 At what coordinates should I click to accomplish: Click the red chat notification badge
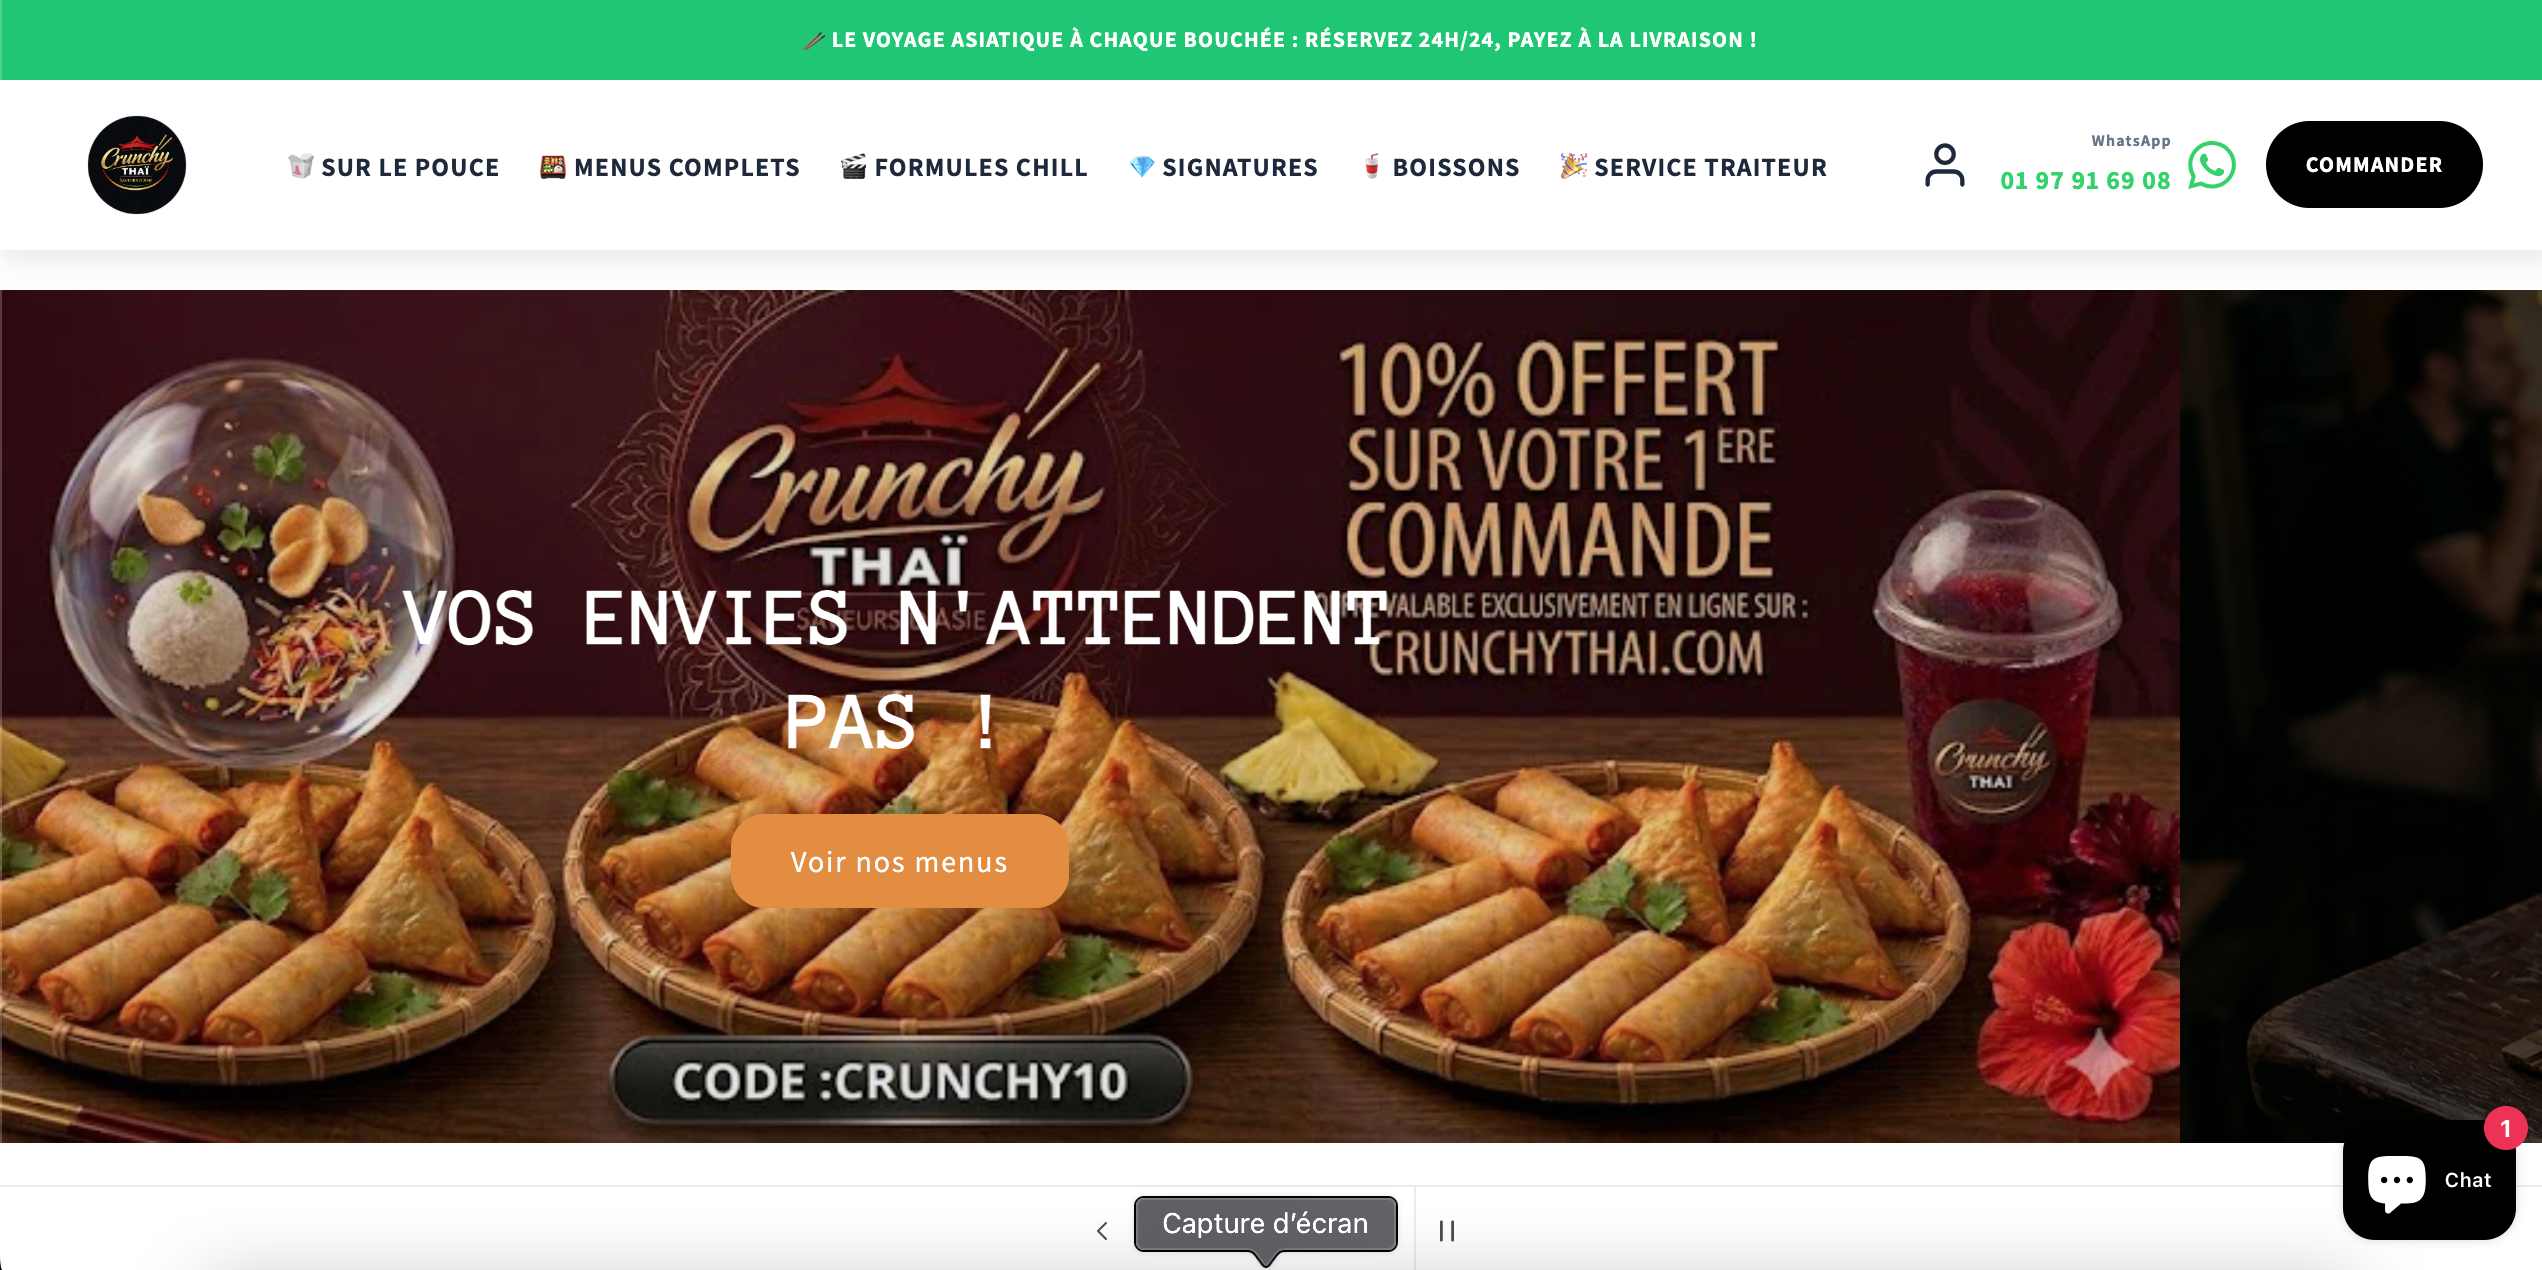pos(2505,1129)
